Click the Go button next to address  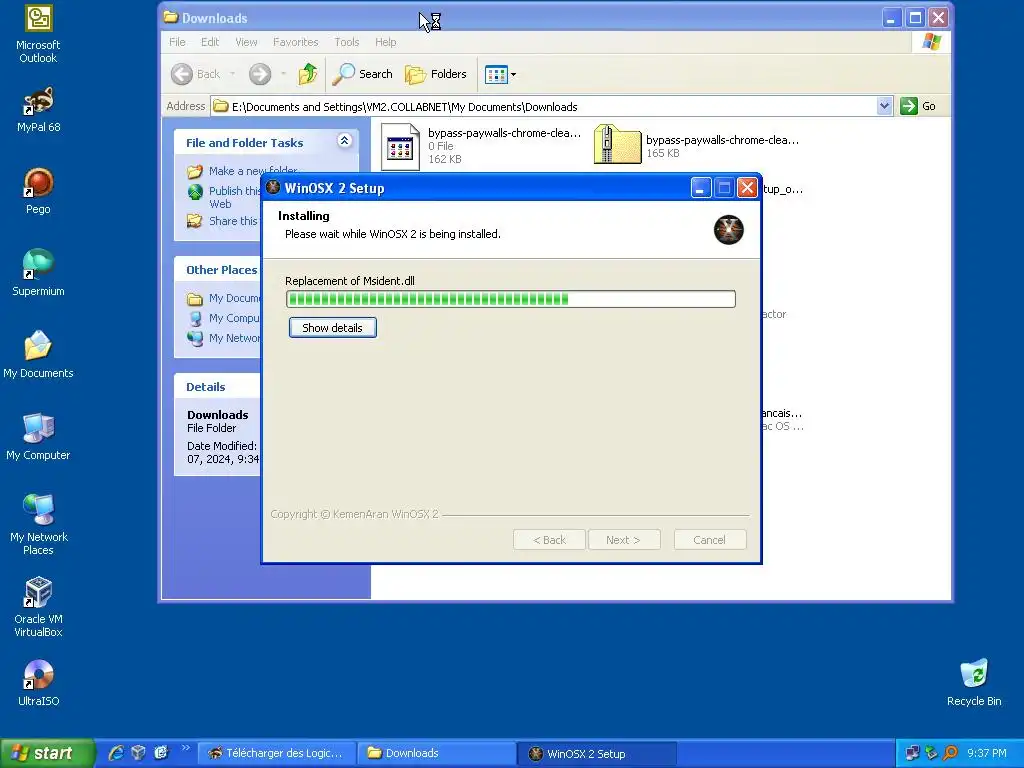pos(918,106)
